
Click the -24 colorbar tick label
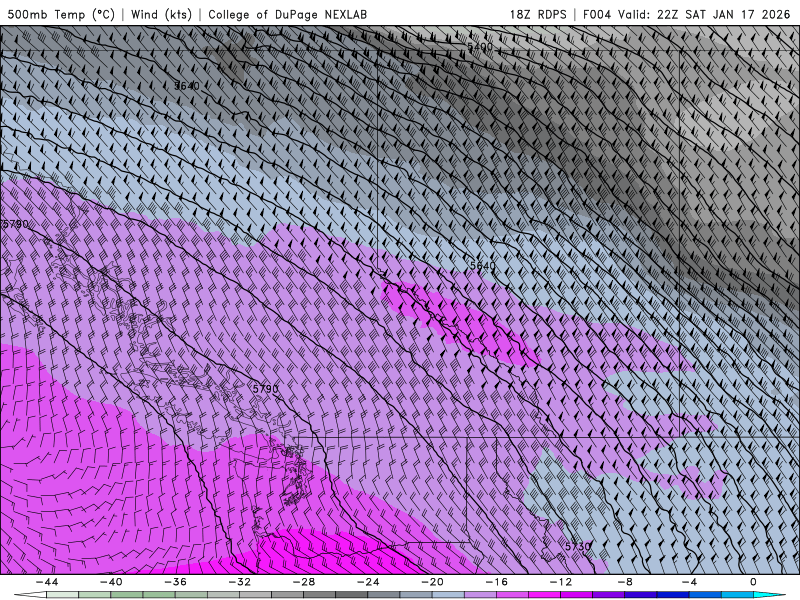pyautogui.click(x=368, y=582)
